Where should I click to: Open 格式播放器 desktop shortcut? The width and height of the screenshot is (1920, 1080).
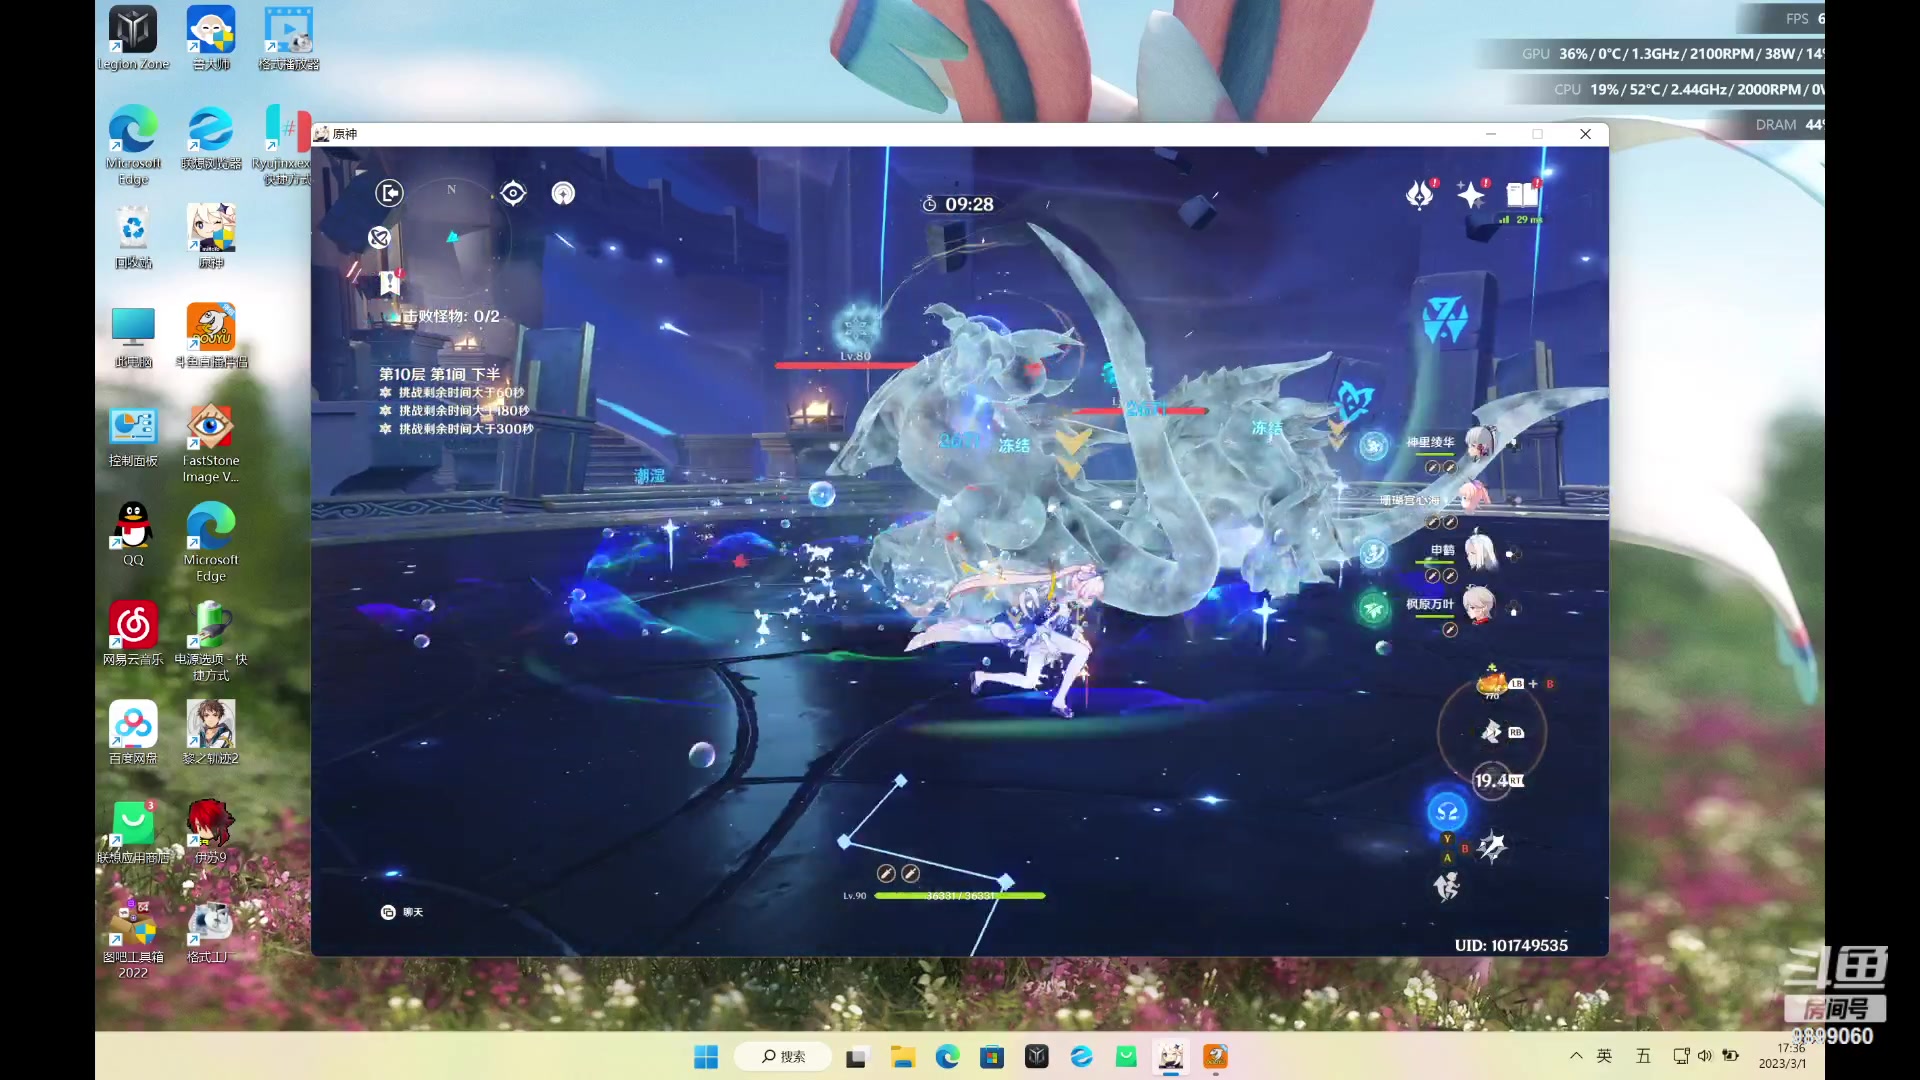point(289,39)
